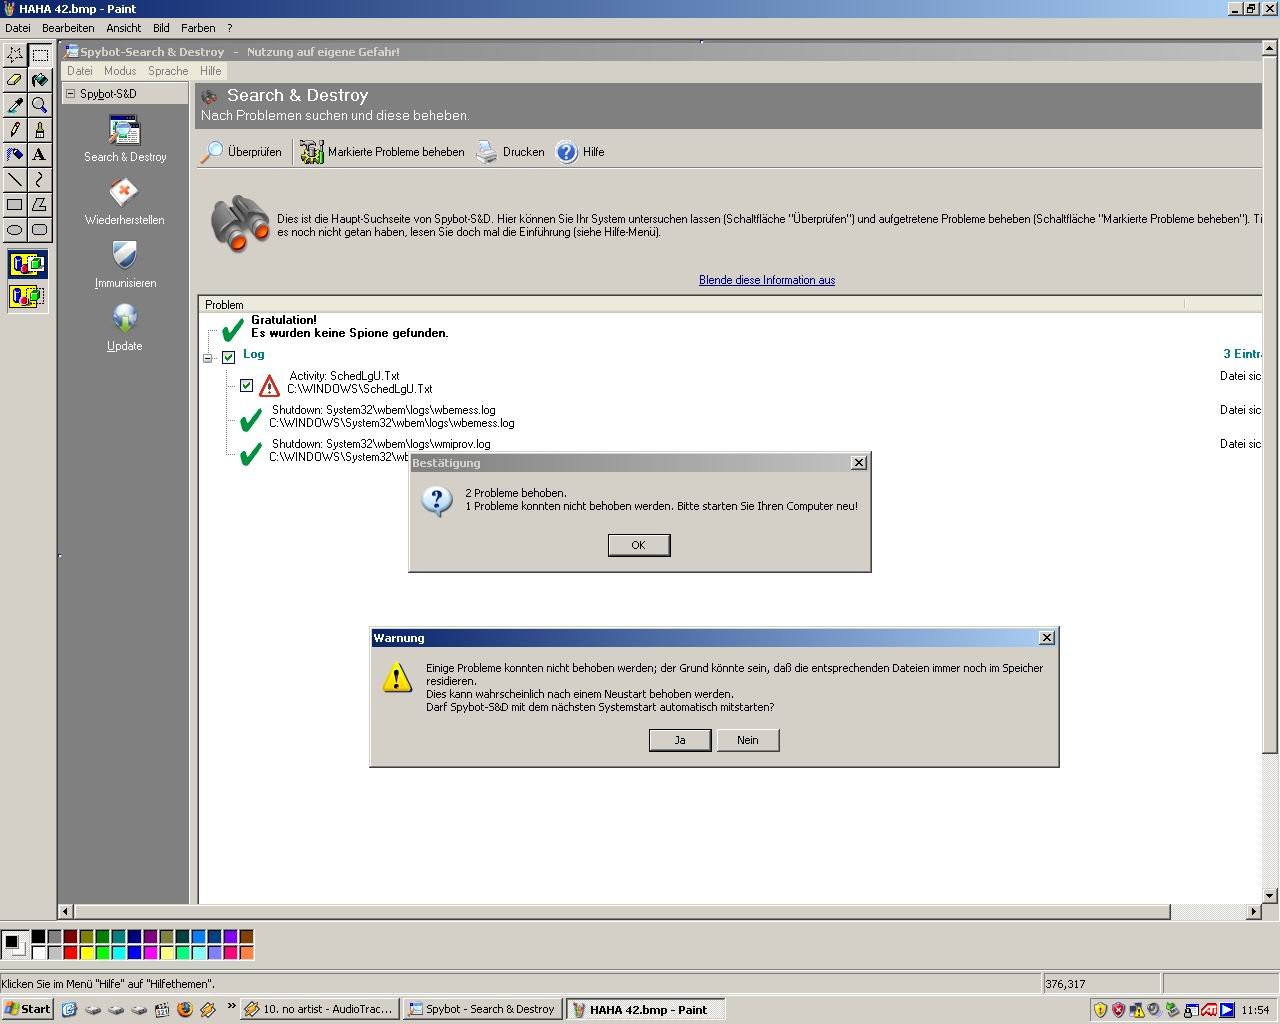
Task: Choose transparent selection drawing mode
Action: tap(27, 296)
